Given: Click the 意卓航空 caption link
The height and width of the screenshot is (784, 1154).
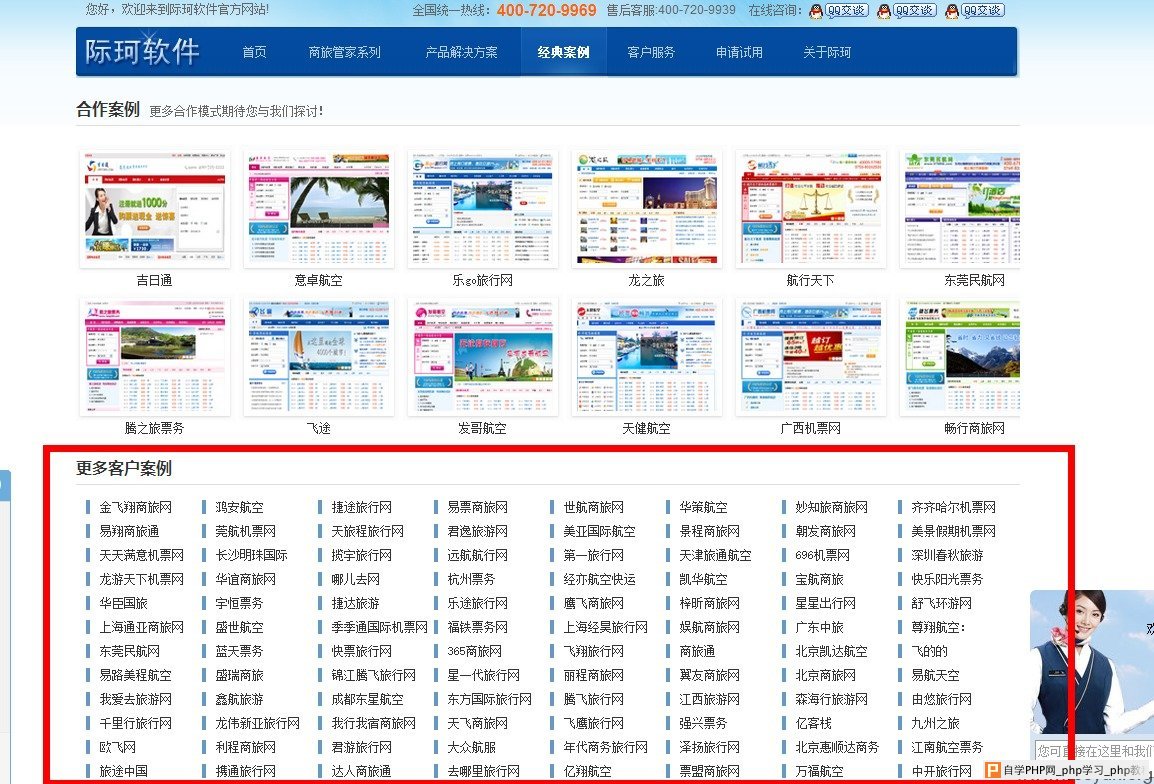Looking at the screenshot, I should (x=319, y=280).
